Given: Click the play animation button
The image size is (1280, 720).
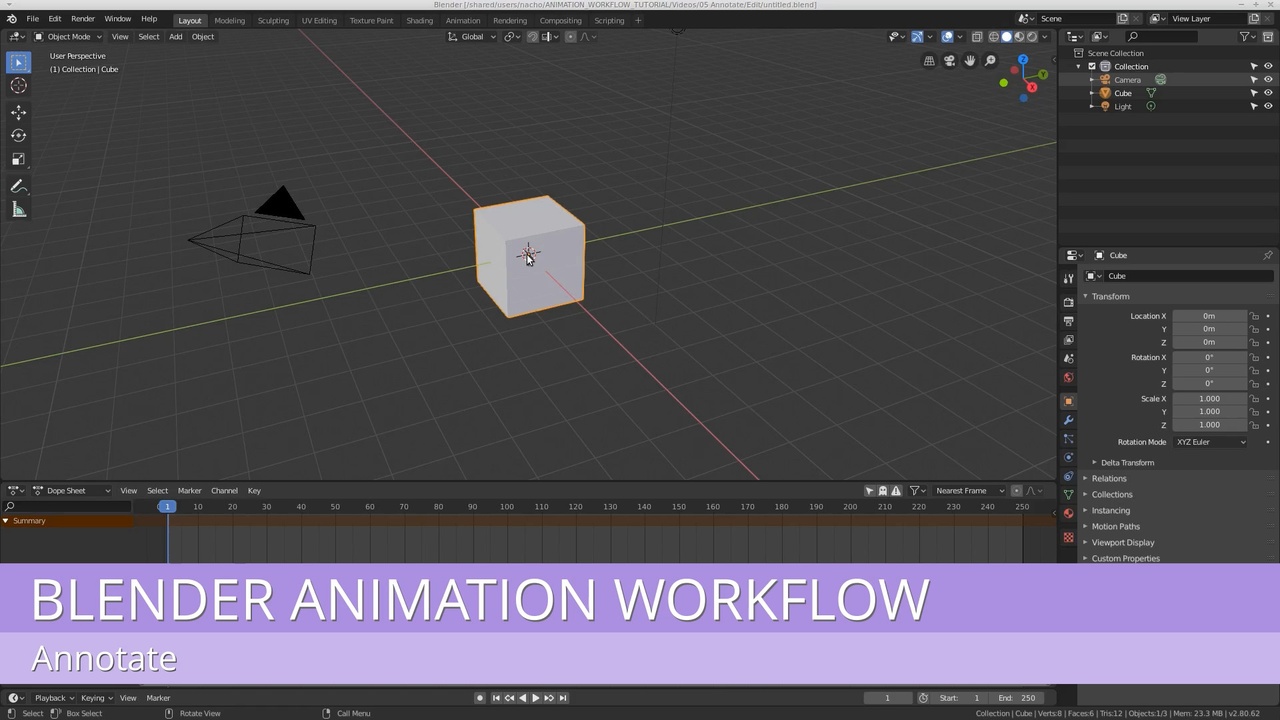Looking at the screenshot, I should 535,698.
